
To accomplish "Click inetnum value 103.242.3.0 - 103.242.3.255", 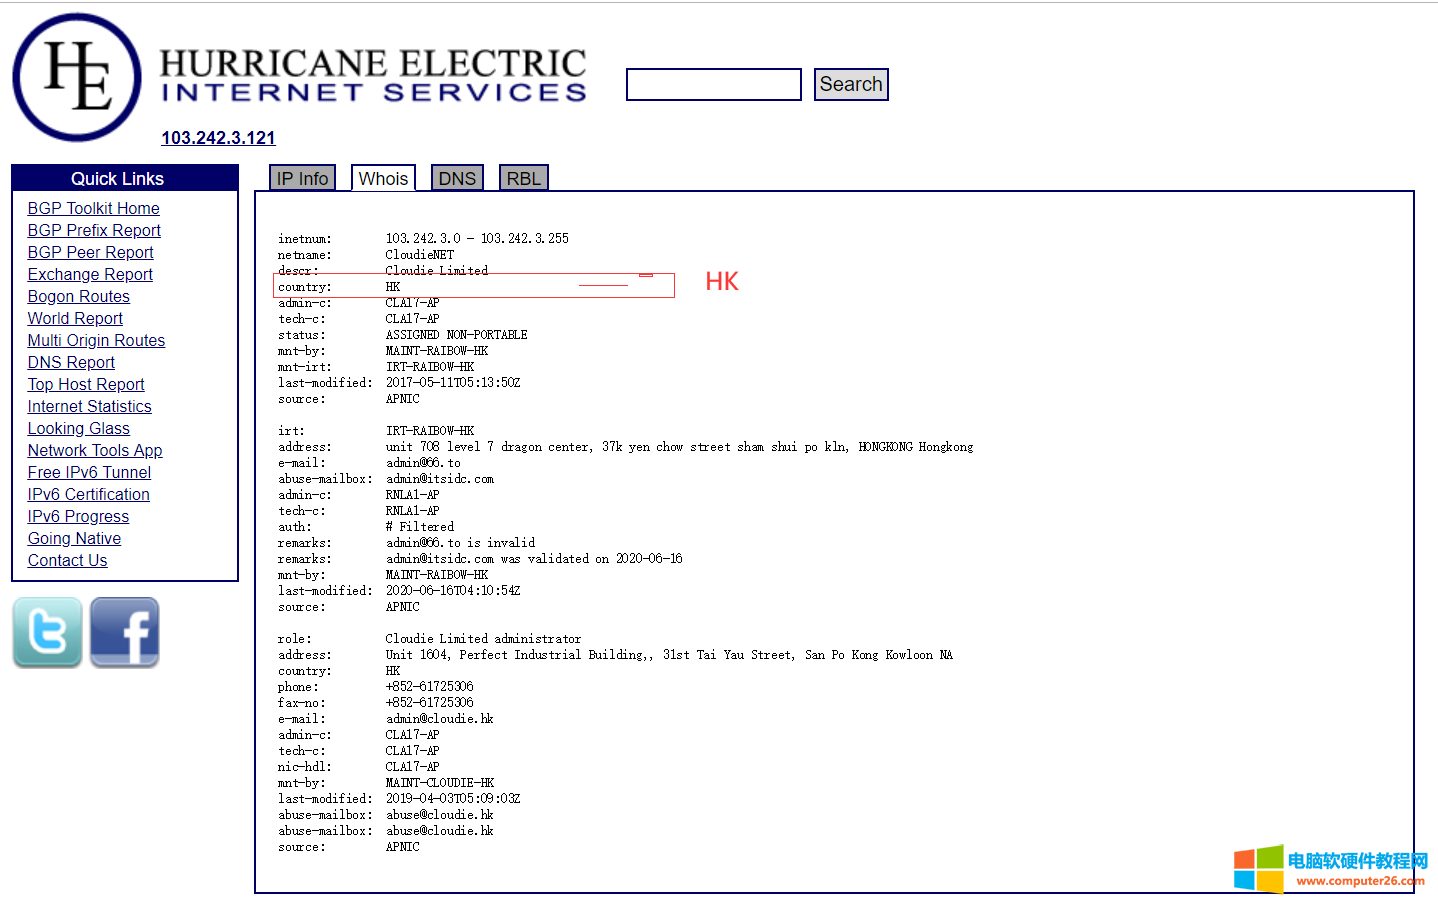I will click(x=477, y=239).
